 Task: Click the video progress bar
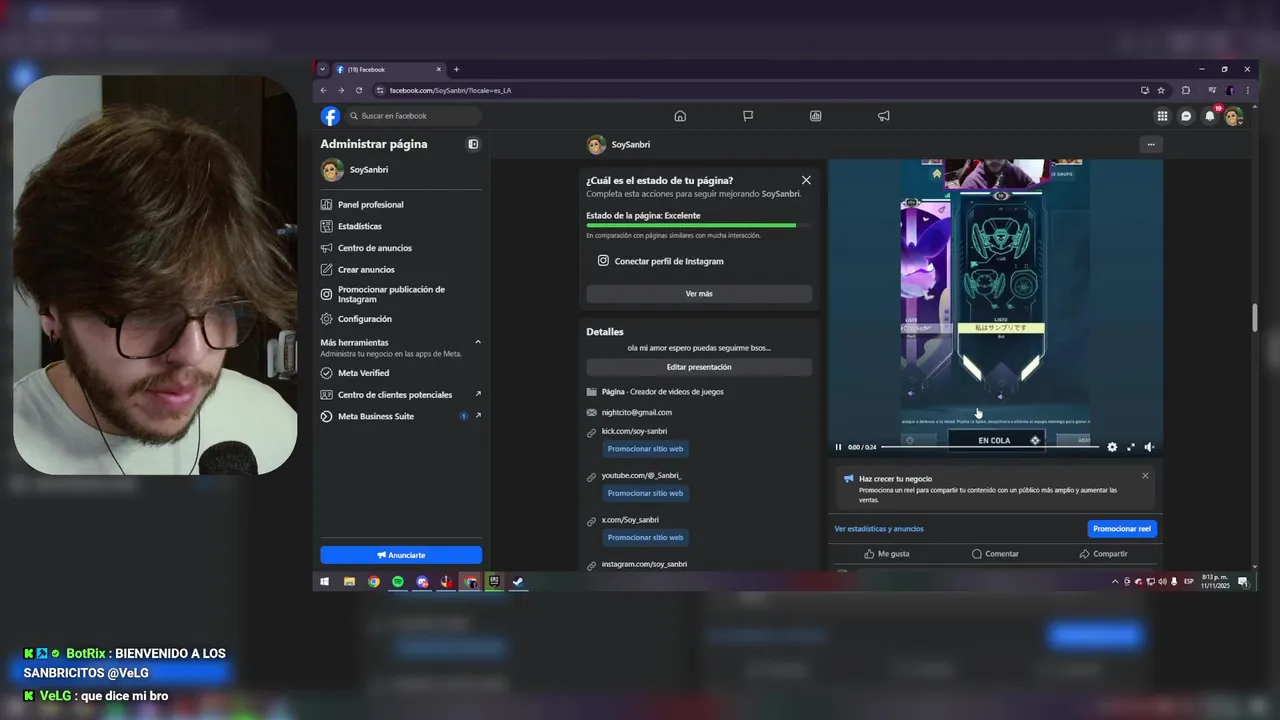click(990, 447)
